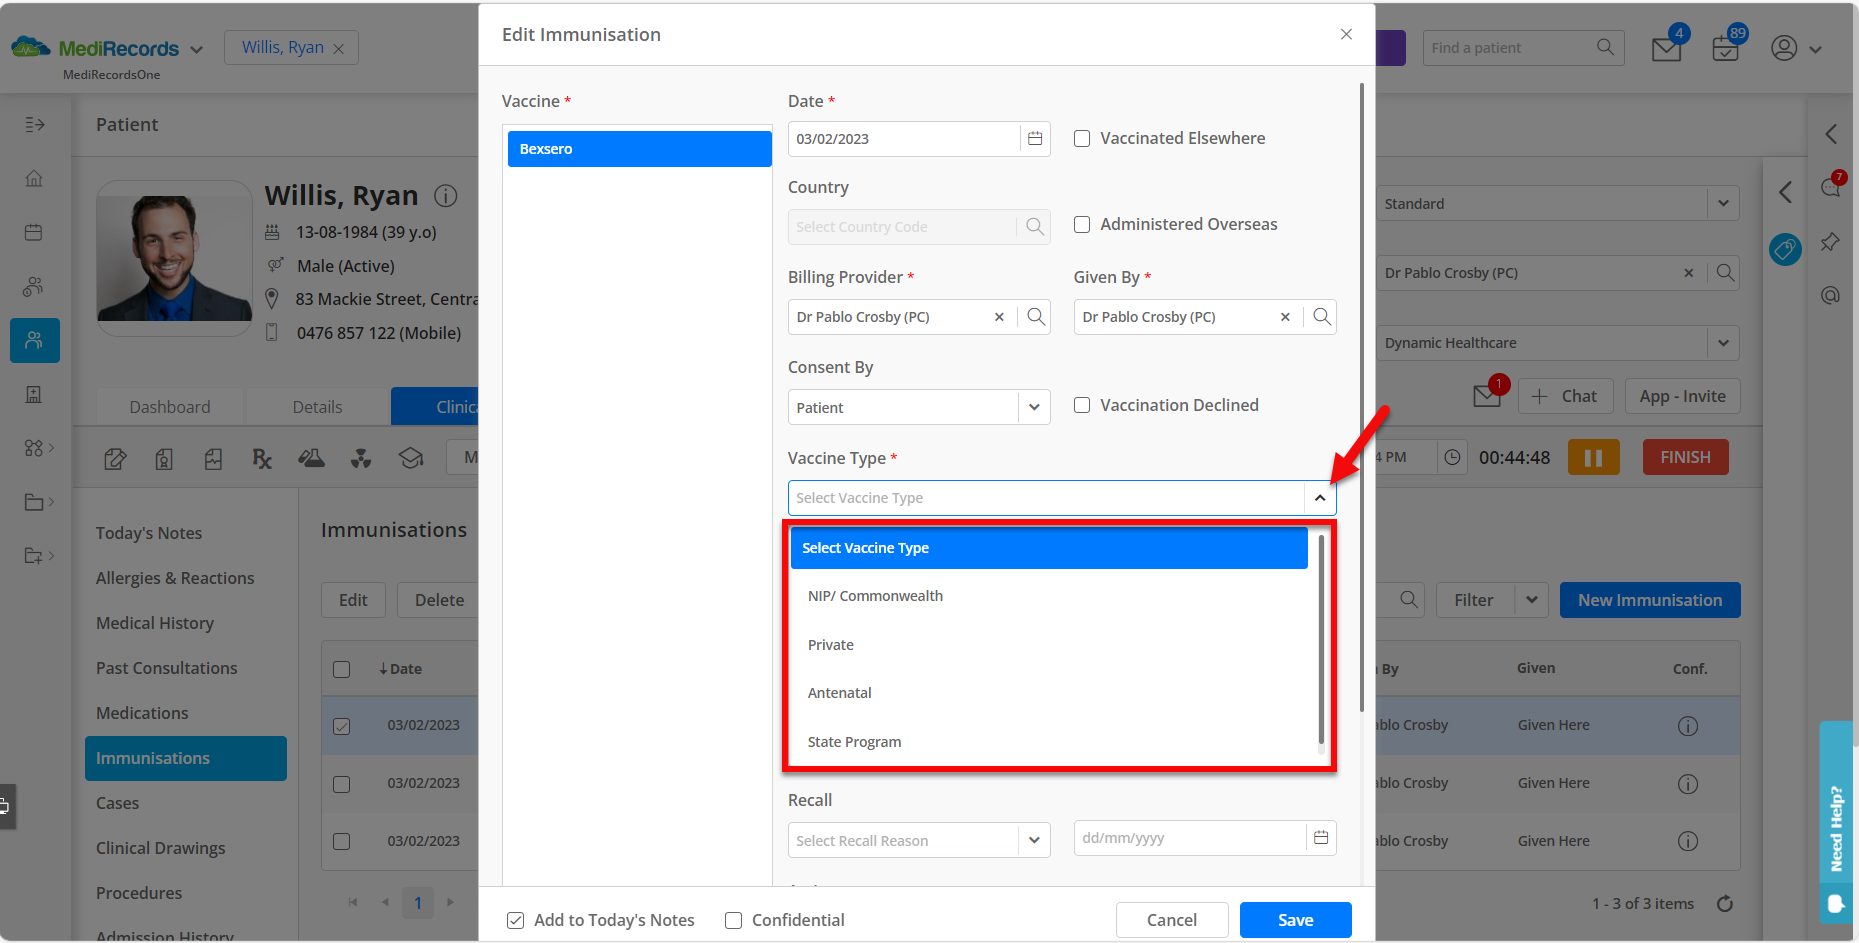Open Medical History in clinical menu
The width and height of the screenshot is (1859, 943).
[x=155, y=623]
